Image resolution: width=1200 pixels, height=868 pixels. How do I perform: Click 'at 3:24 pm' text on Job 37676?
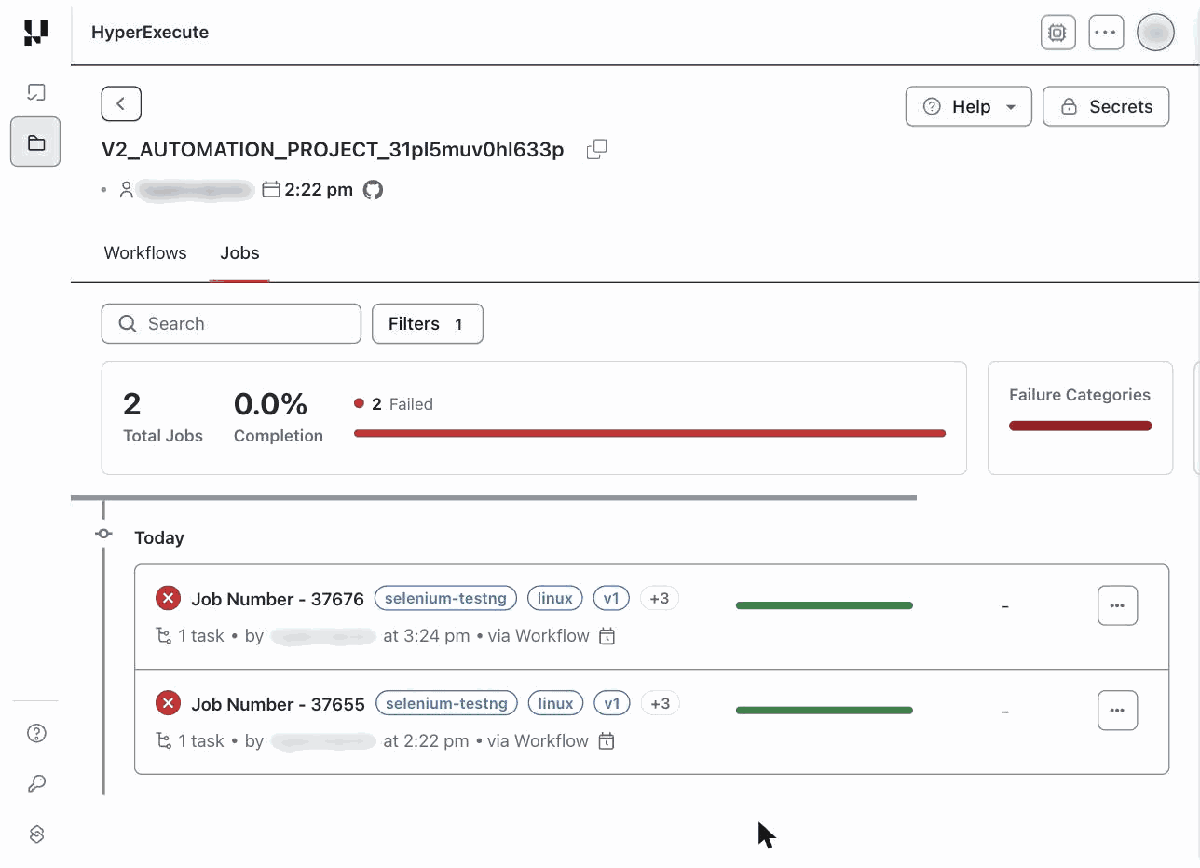[427, 636]
